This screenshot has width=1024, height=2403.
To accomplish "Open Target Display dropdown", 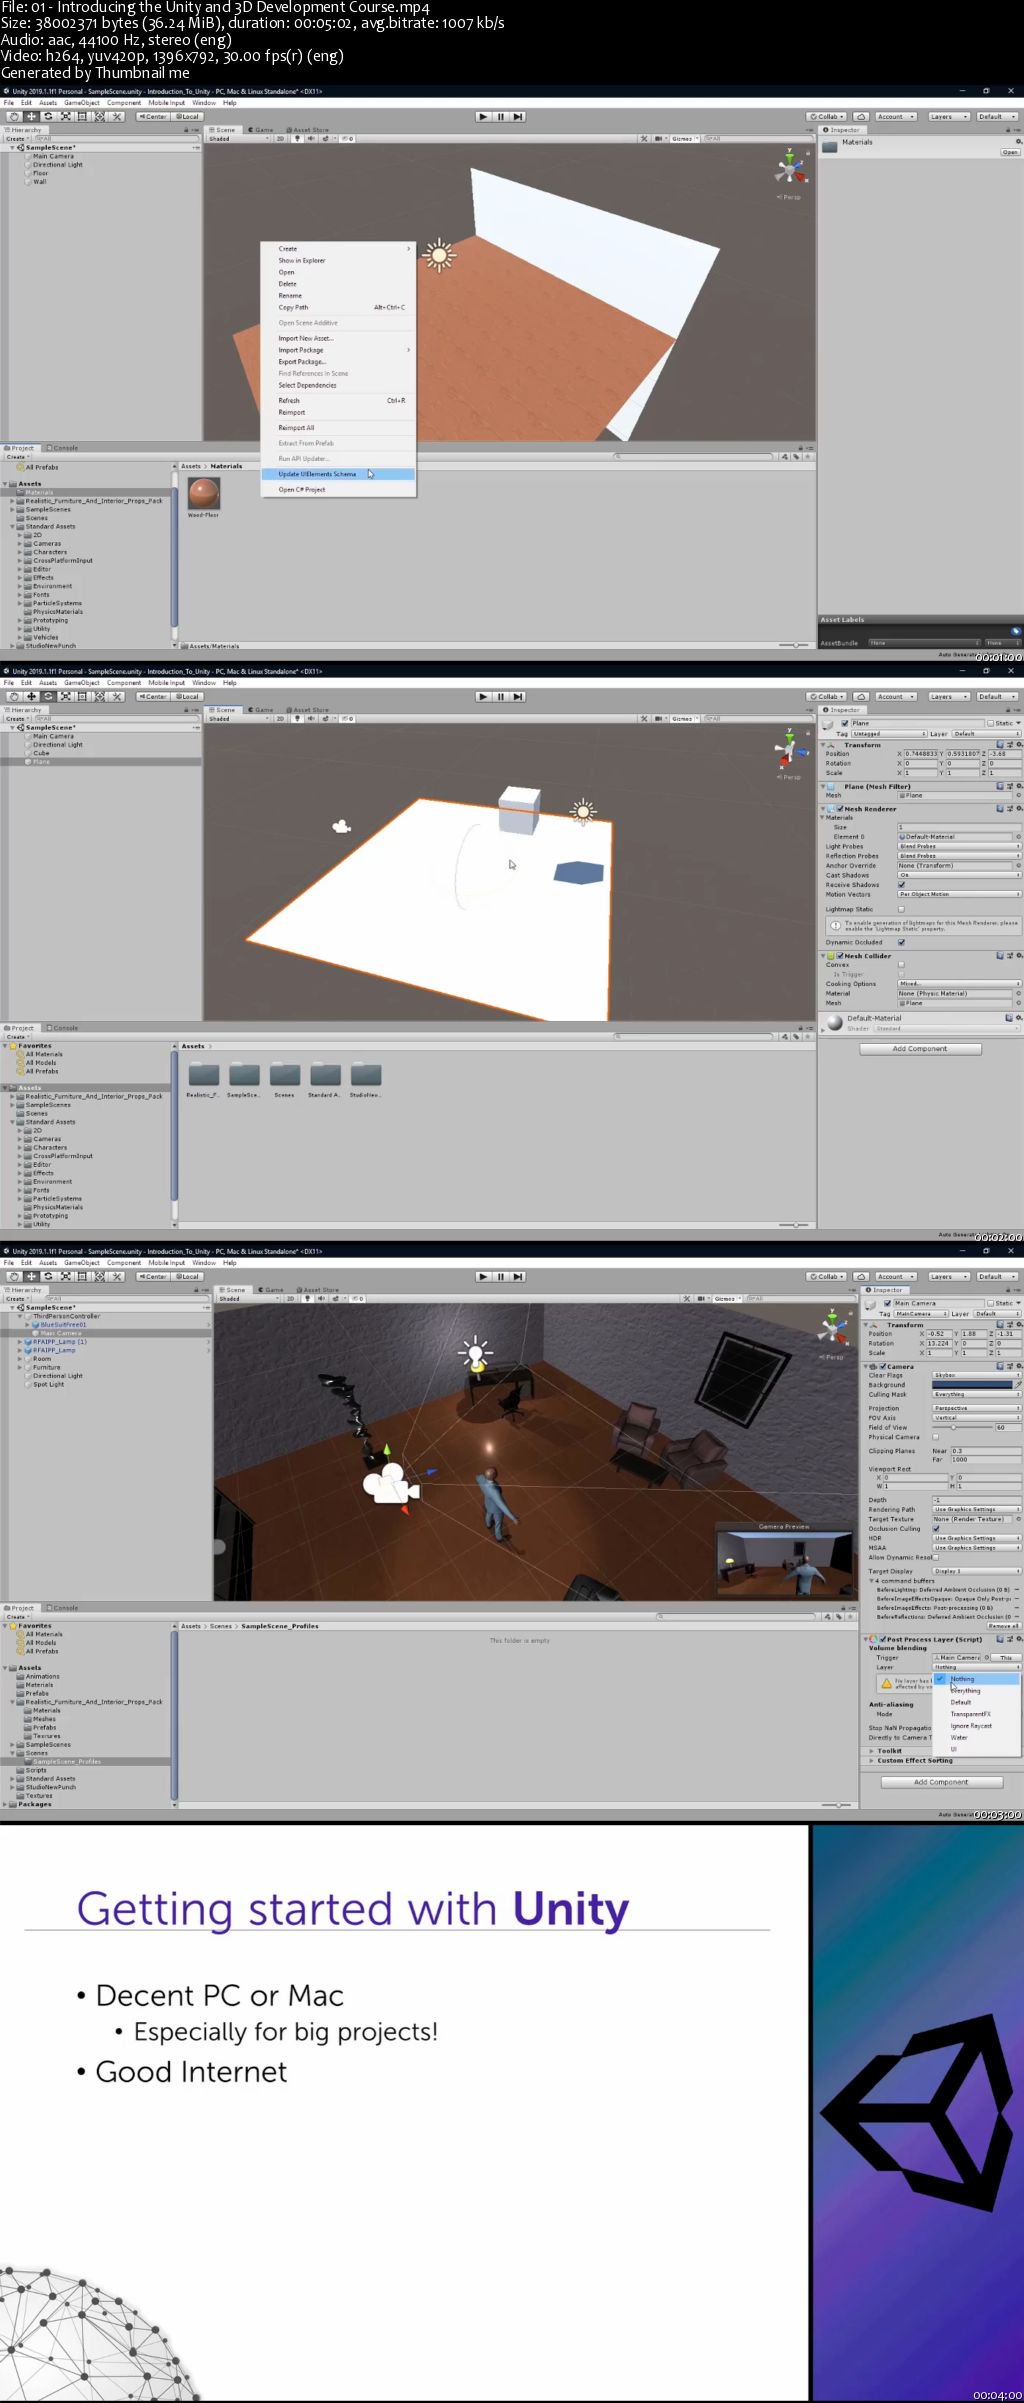I will click(976, 1571).
